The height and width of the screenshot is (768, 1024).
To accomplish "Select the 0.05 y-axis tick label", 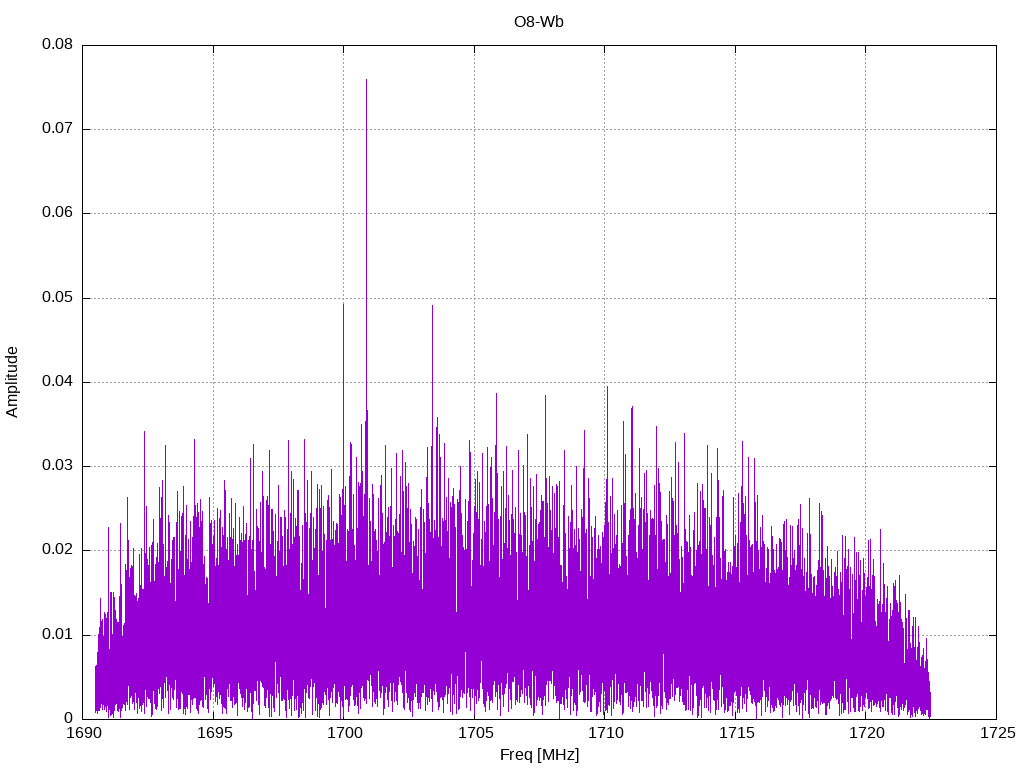I will tap(57, 298).
